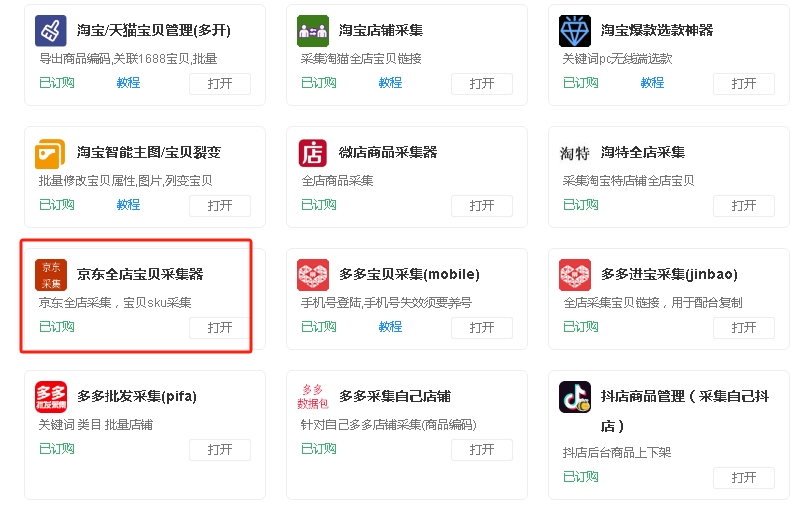Click description 抖店后台商品上下架

coord(617,453)
